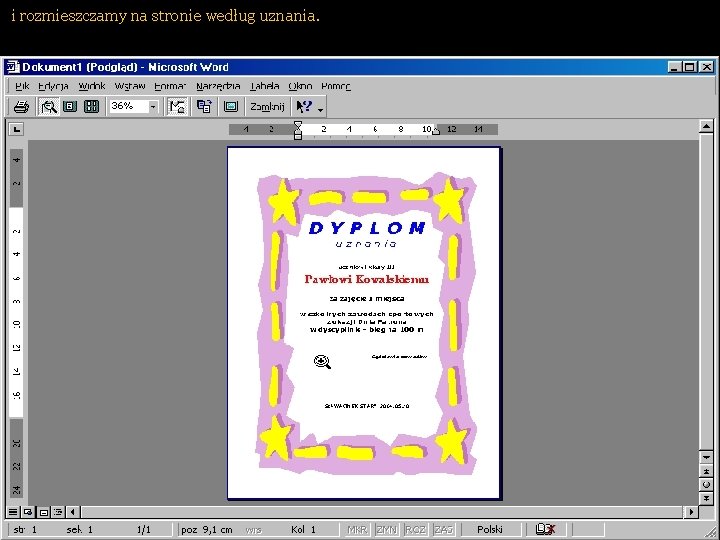Viewport: 720px width, 540px height.
Task: Maximize the Microsoft Word window
Action: point(689,67)
